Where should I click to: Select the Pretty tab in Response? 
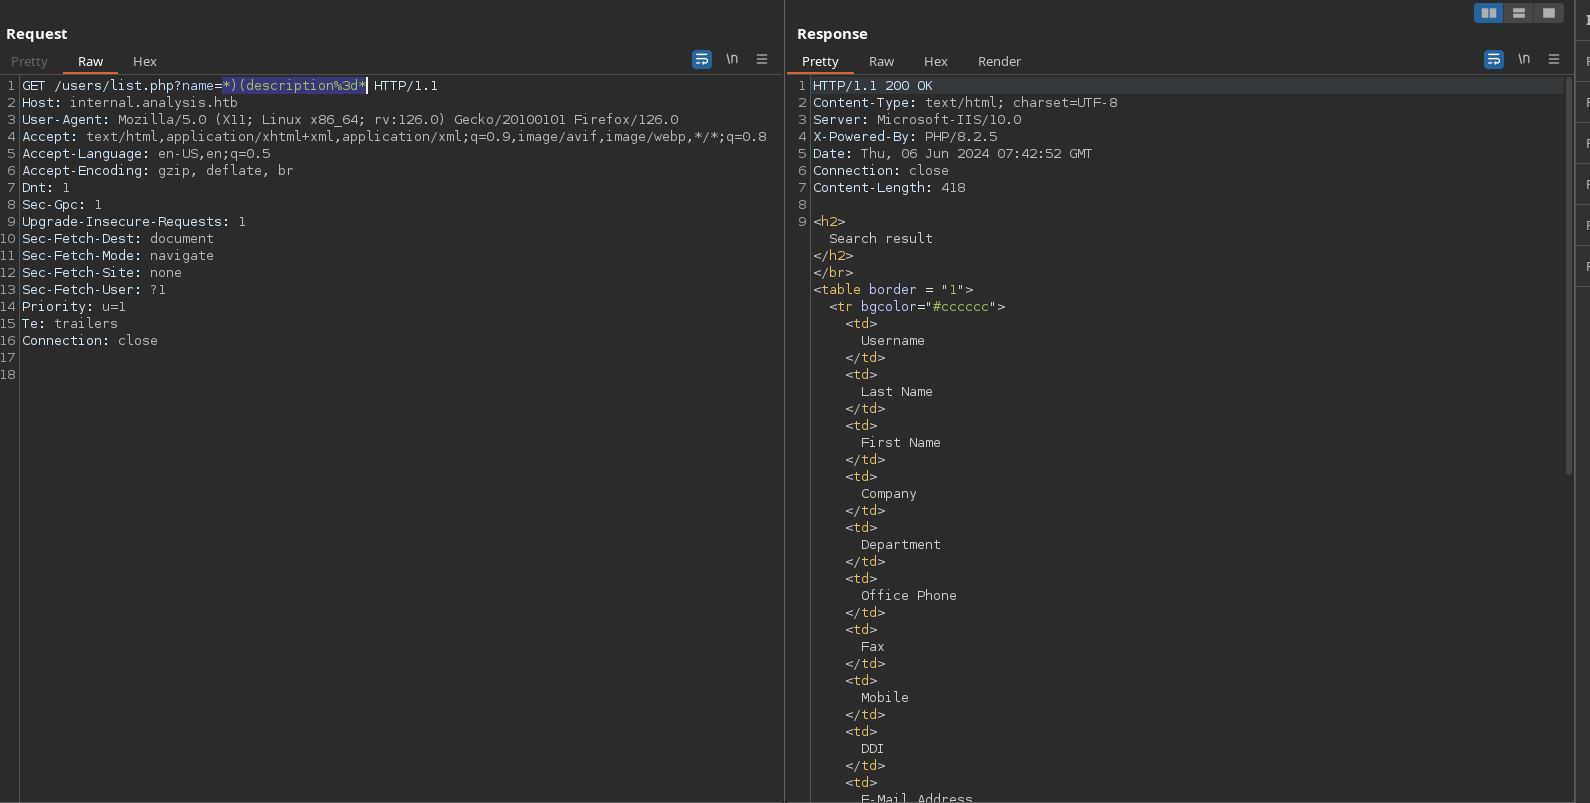click(x=820, y=62)
